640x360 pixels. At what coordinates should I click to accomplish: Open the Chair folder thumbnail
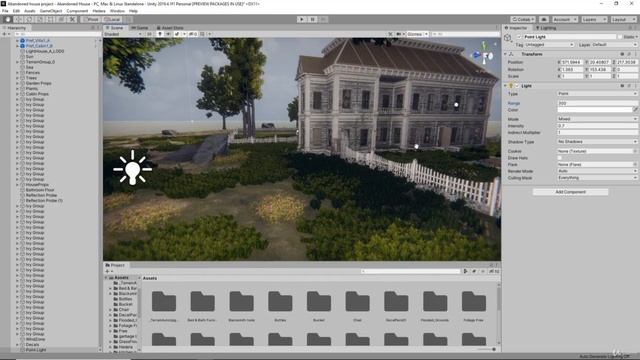358,302
